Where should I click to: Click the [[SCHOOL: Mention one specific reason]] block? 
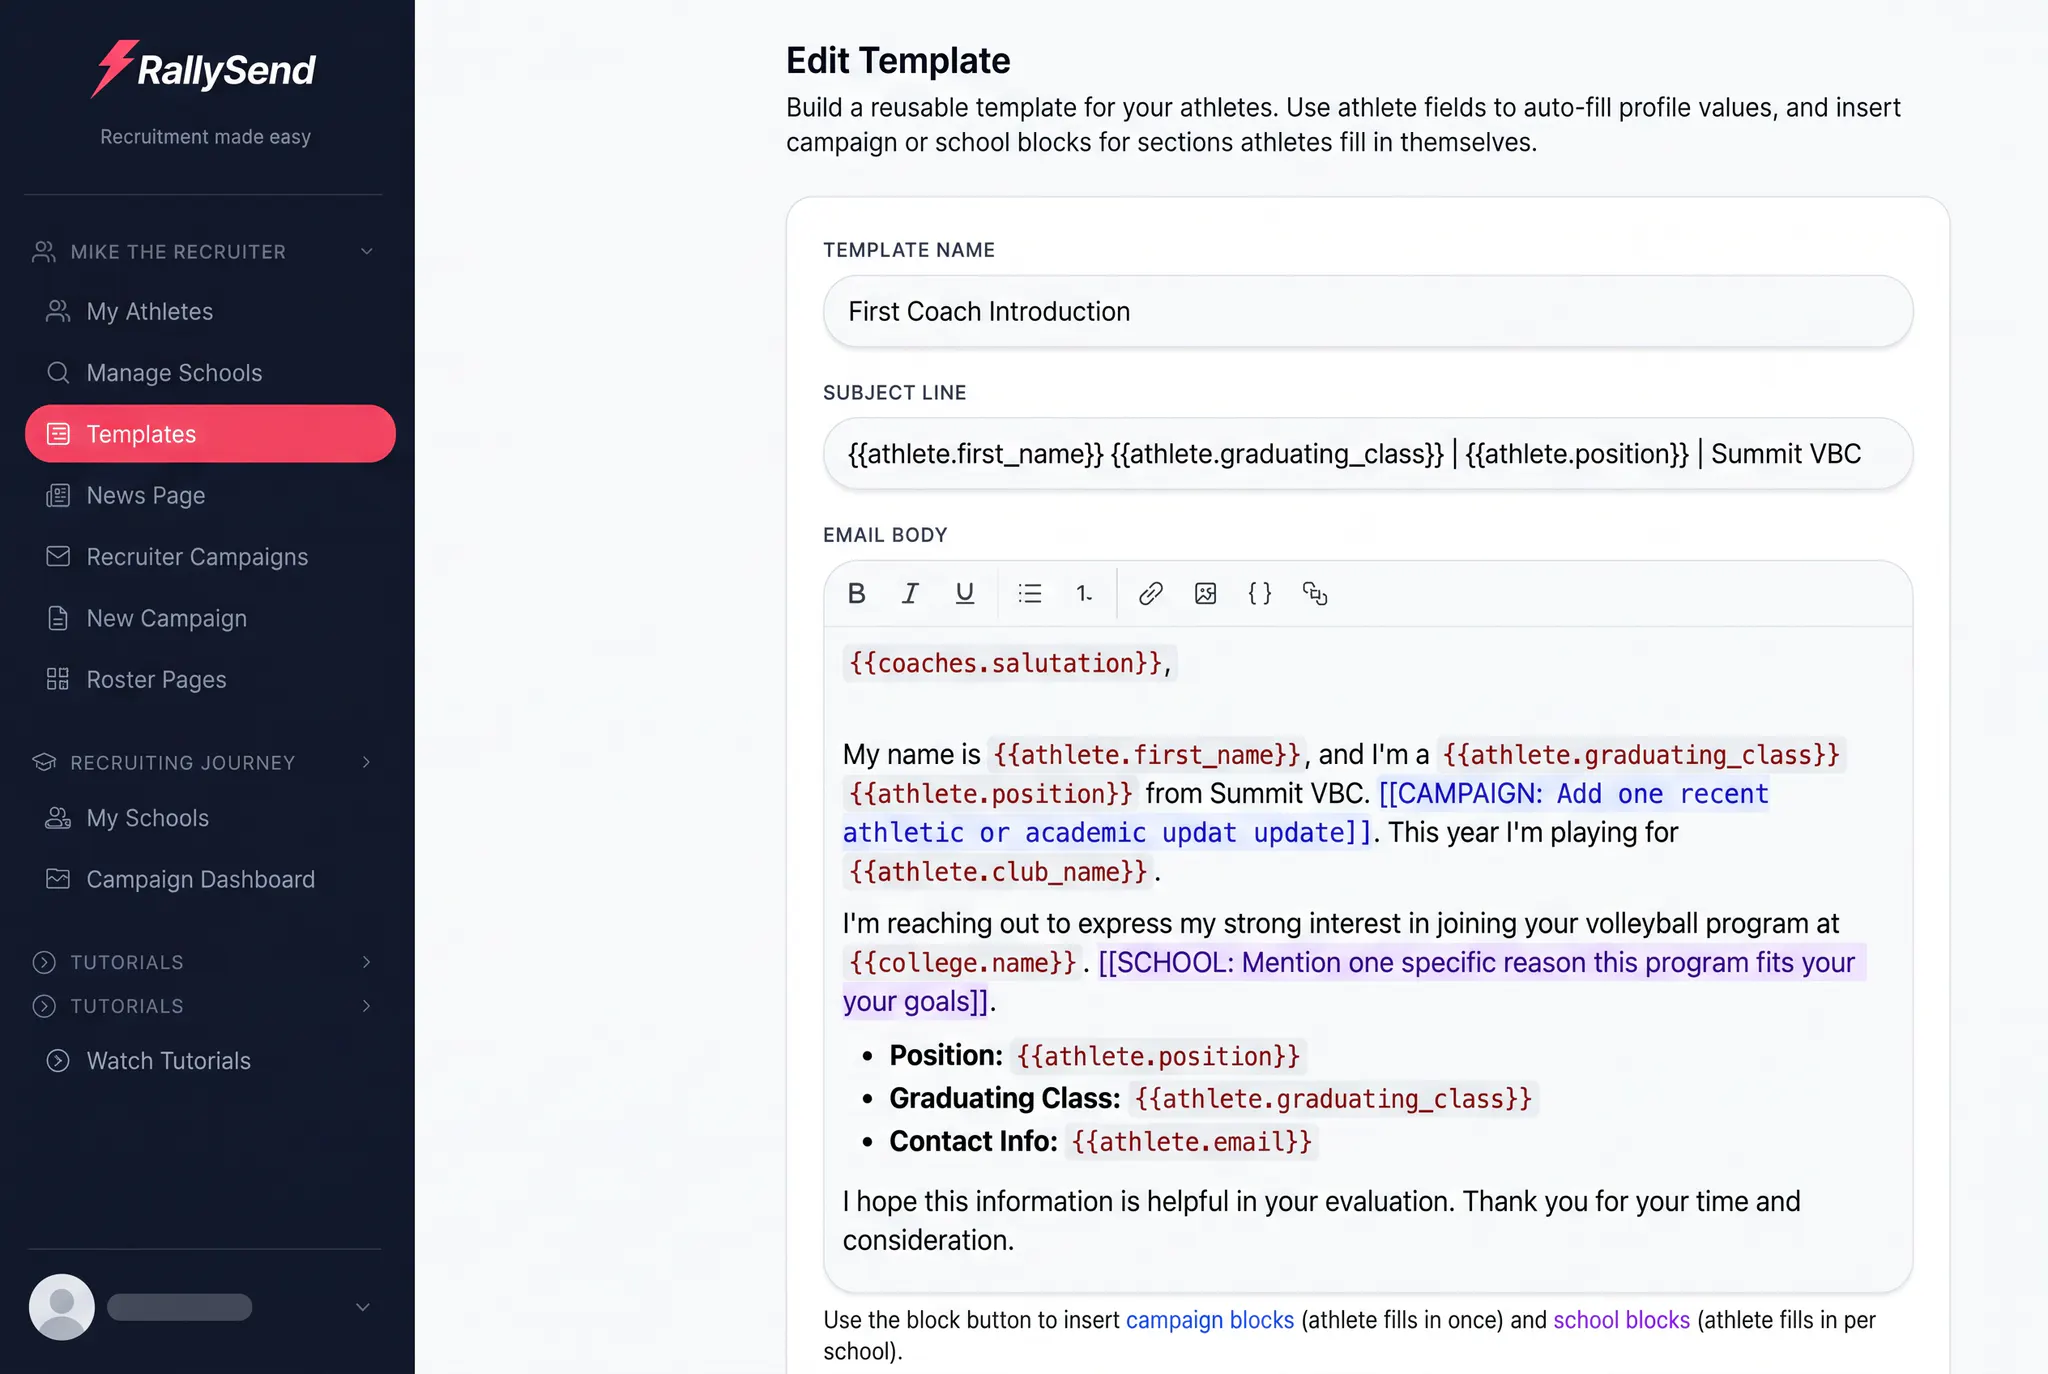1354,981
